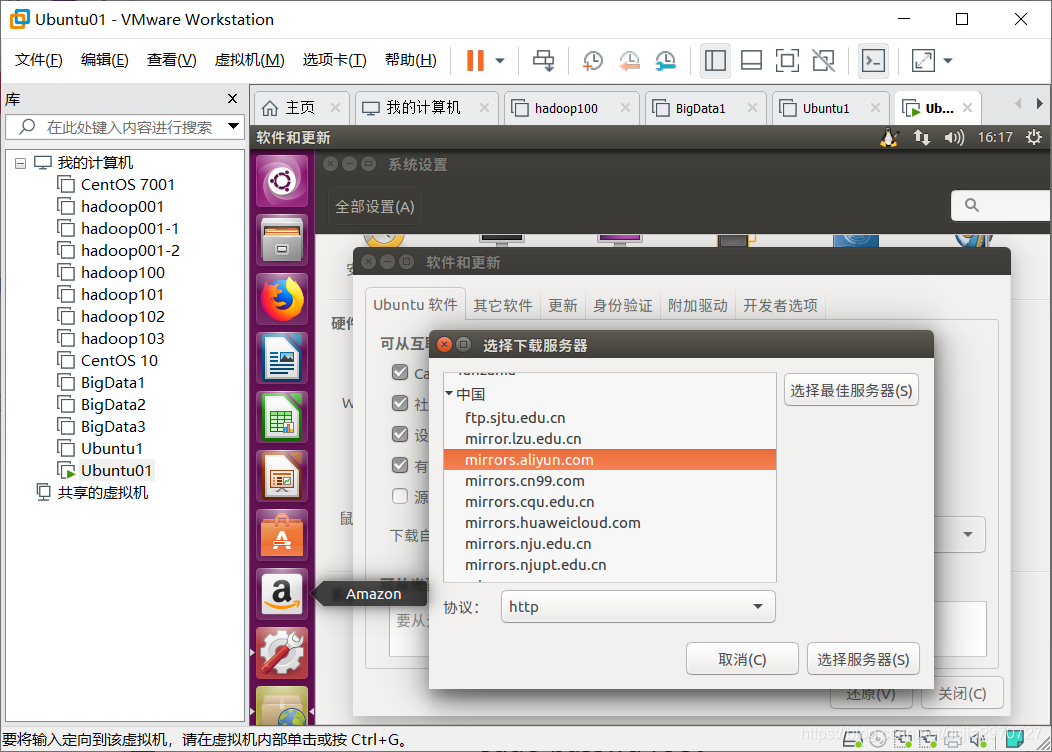Switch to the 更新 tab
The height and width of the screenshot is (752, 1052).
coord(562,305)
